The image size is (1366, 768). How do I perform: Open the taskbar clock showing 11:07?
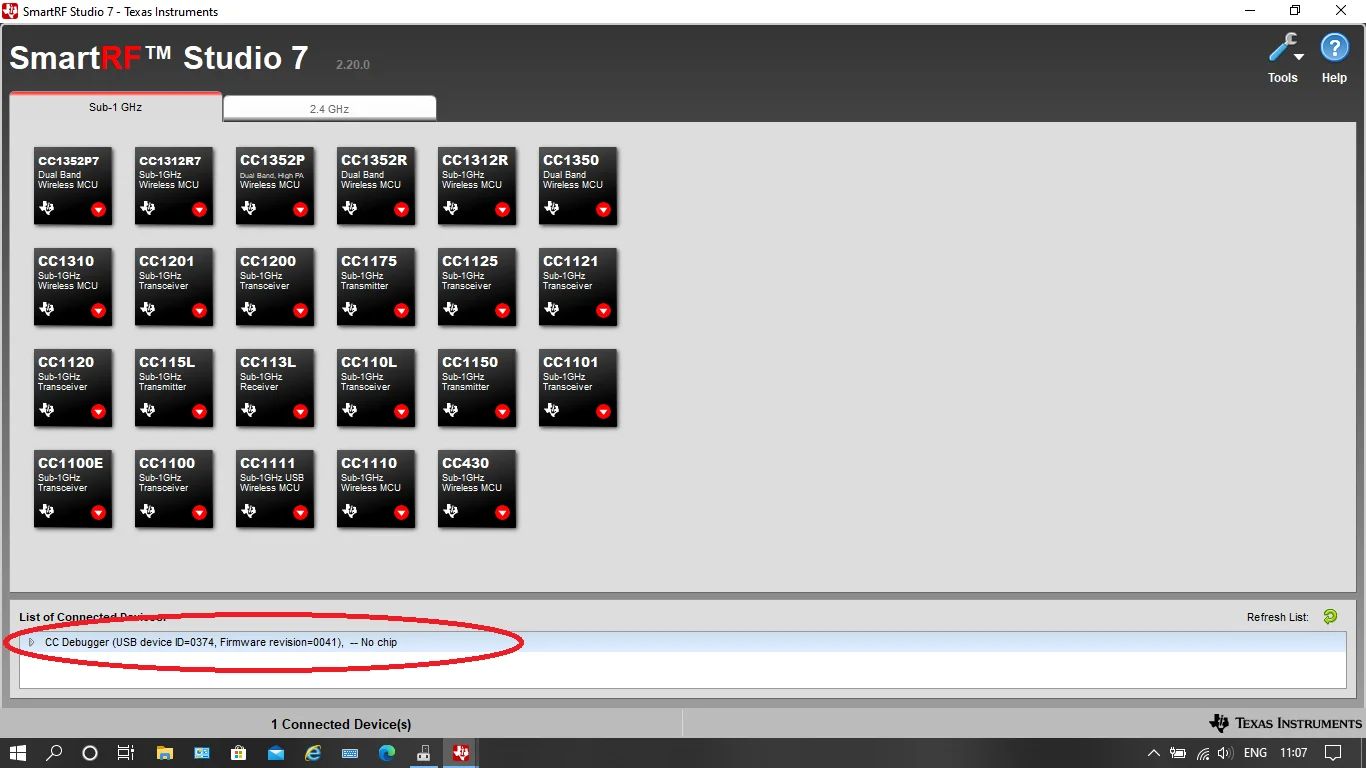pyautogui.click(x=1294, y=753)
